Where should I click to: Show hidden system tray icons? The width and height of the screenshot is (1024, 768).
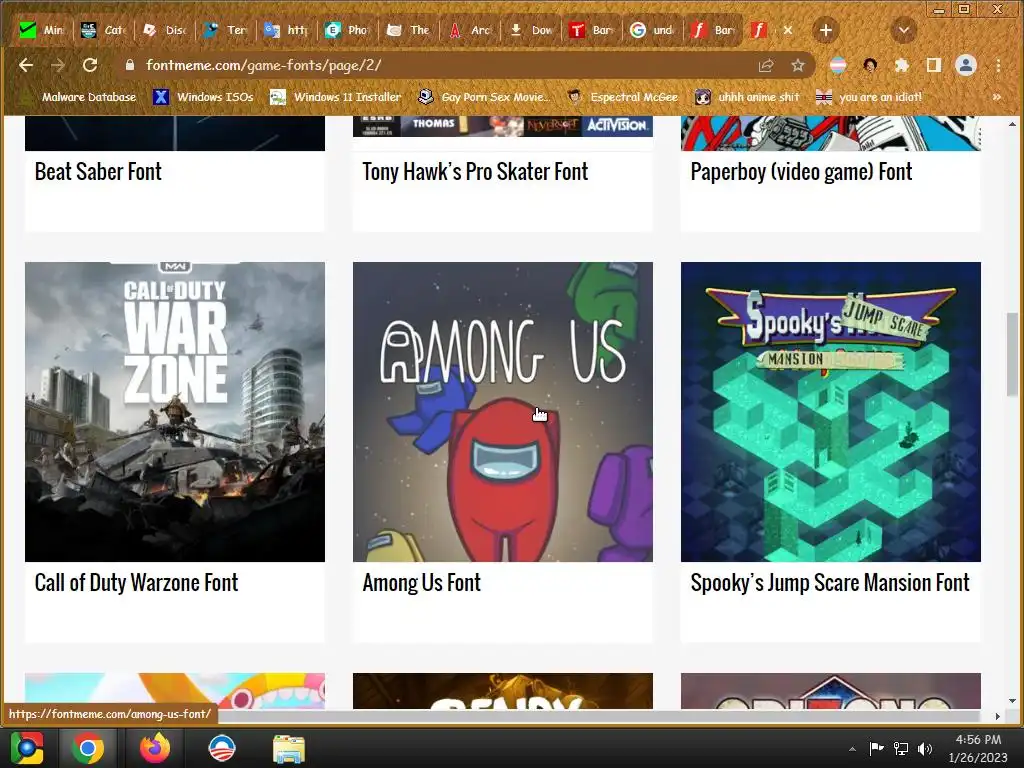(x=852, y=749)
